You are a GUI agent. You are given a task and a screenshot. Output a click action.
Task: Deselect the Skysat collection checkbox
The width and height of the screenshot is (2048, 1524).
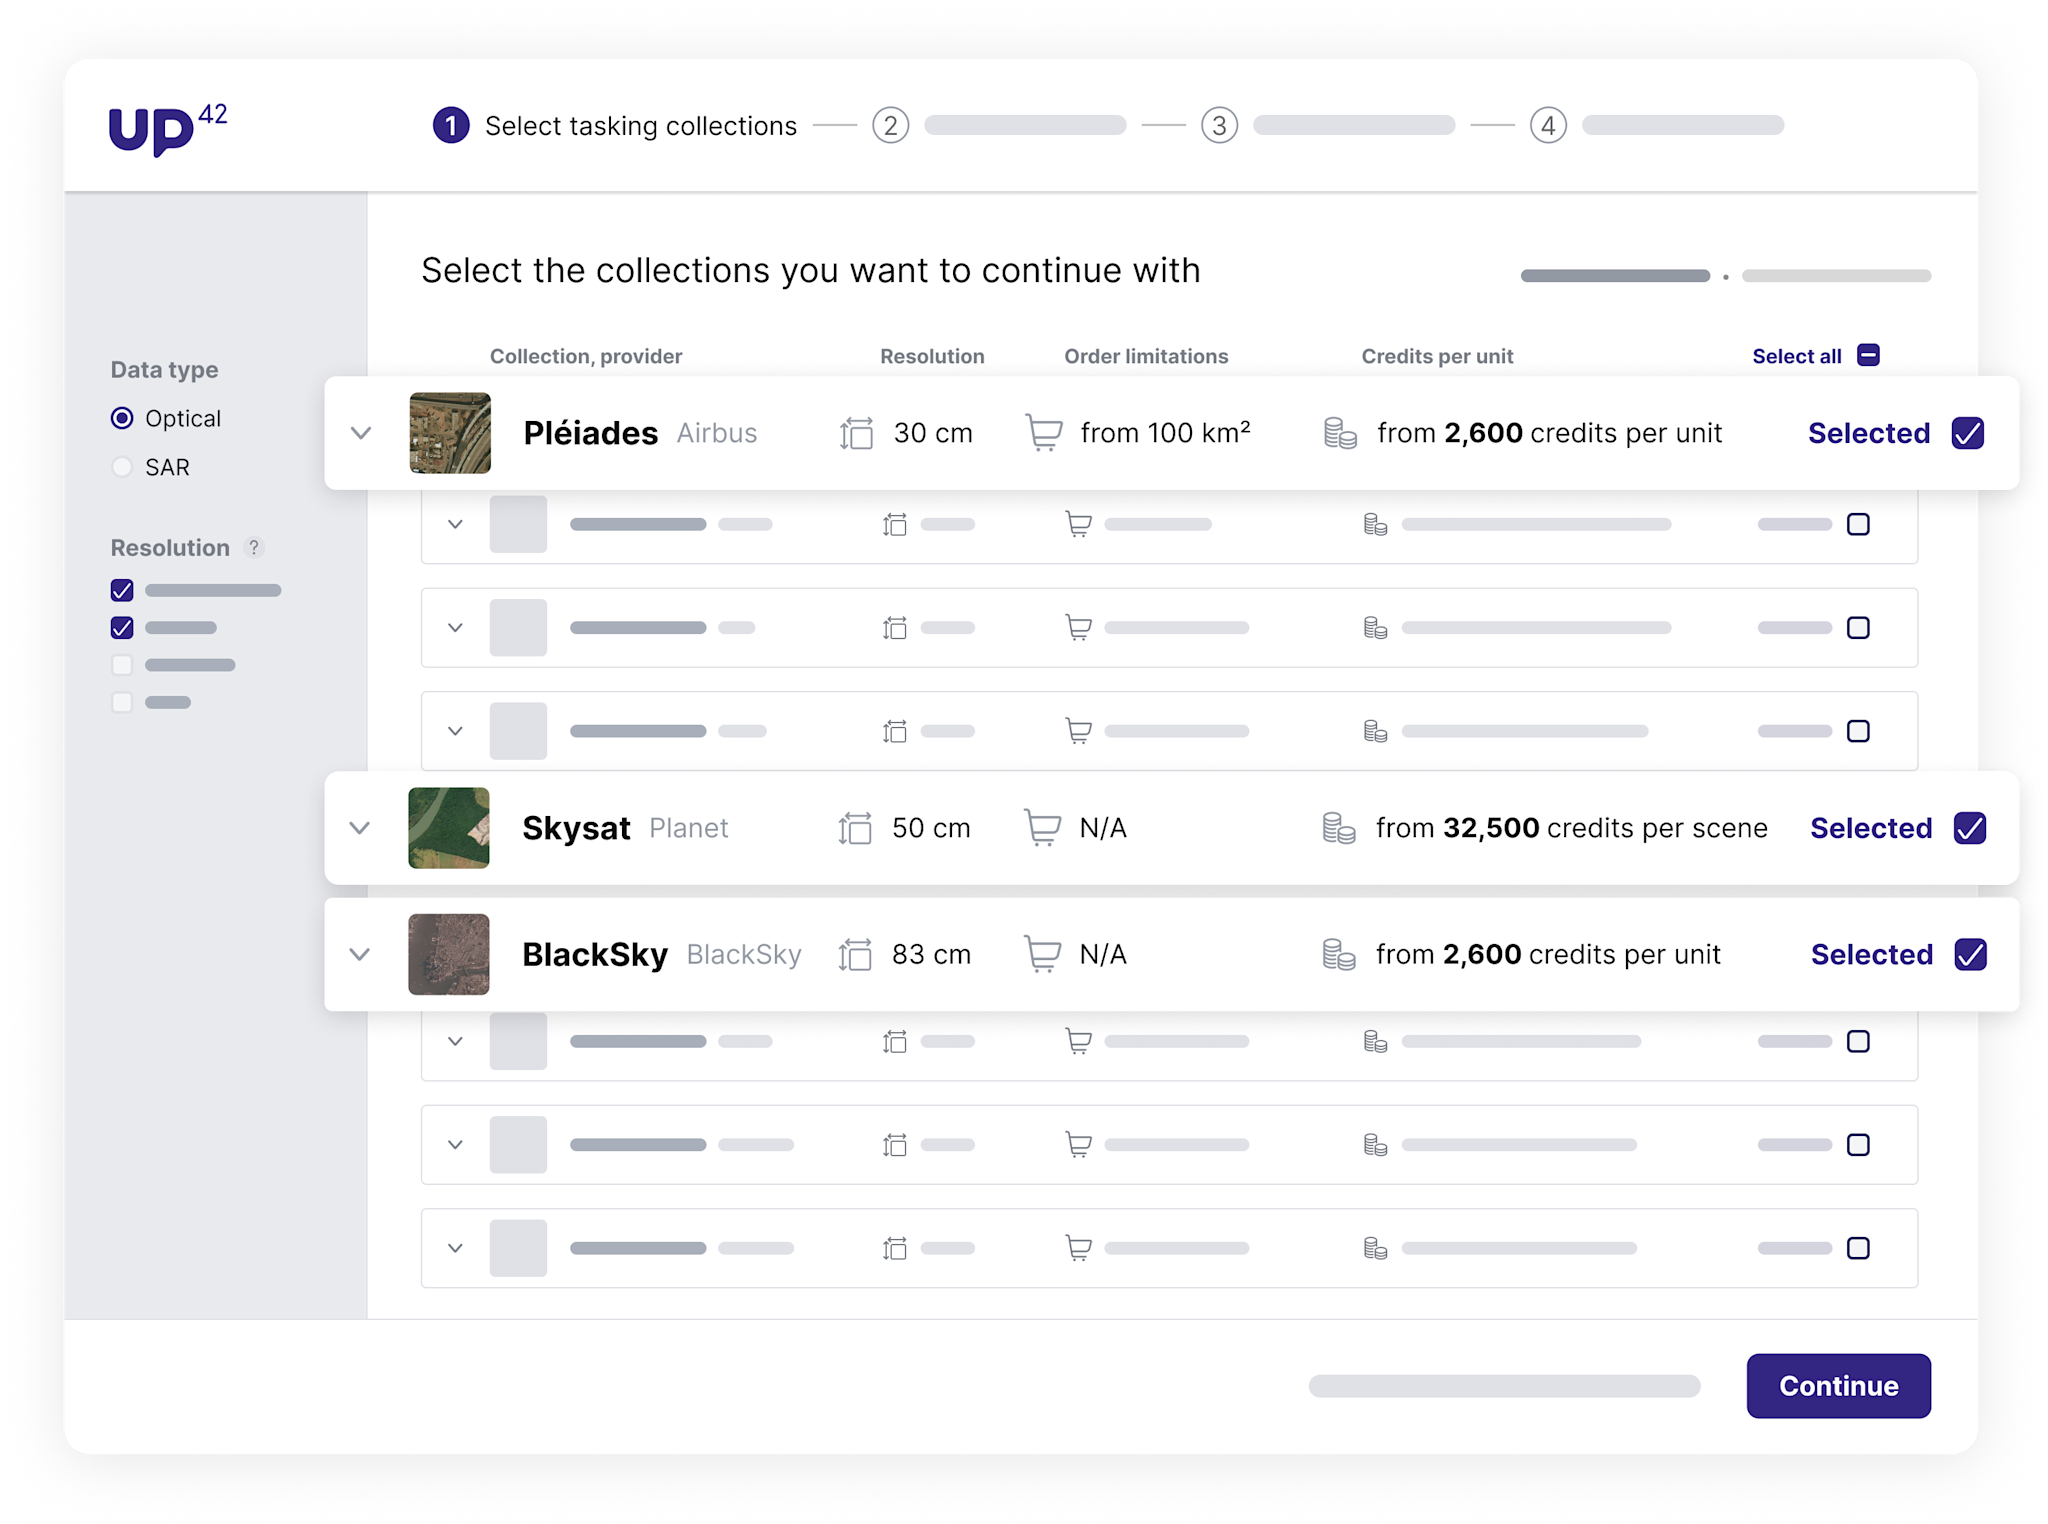click(x=1969, y=828)
